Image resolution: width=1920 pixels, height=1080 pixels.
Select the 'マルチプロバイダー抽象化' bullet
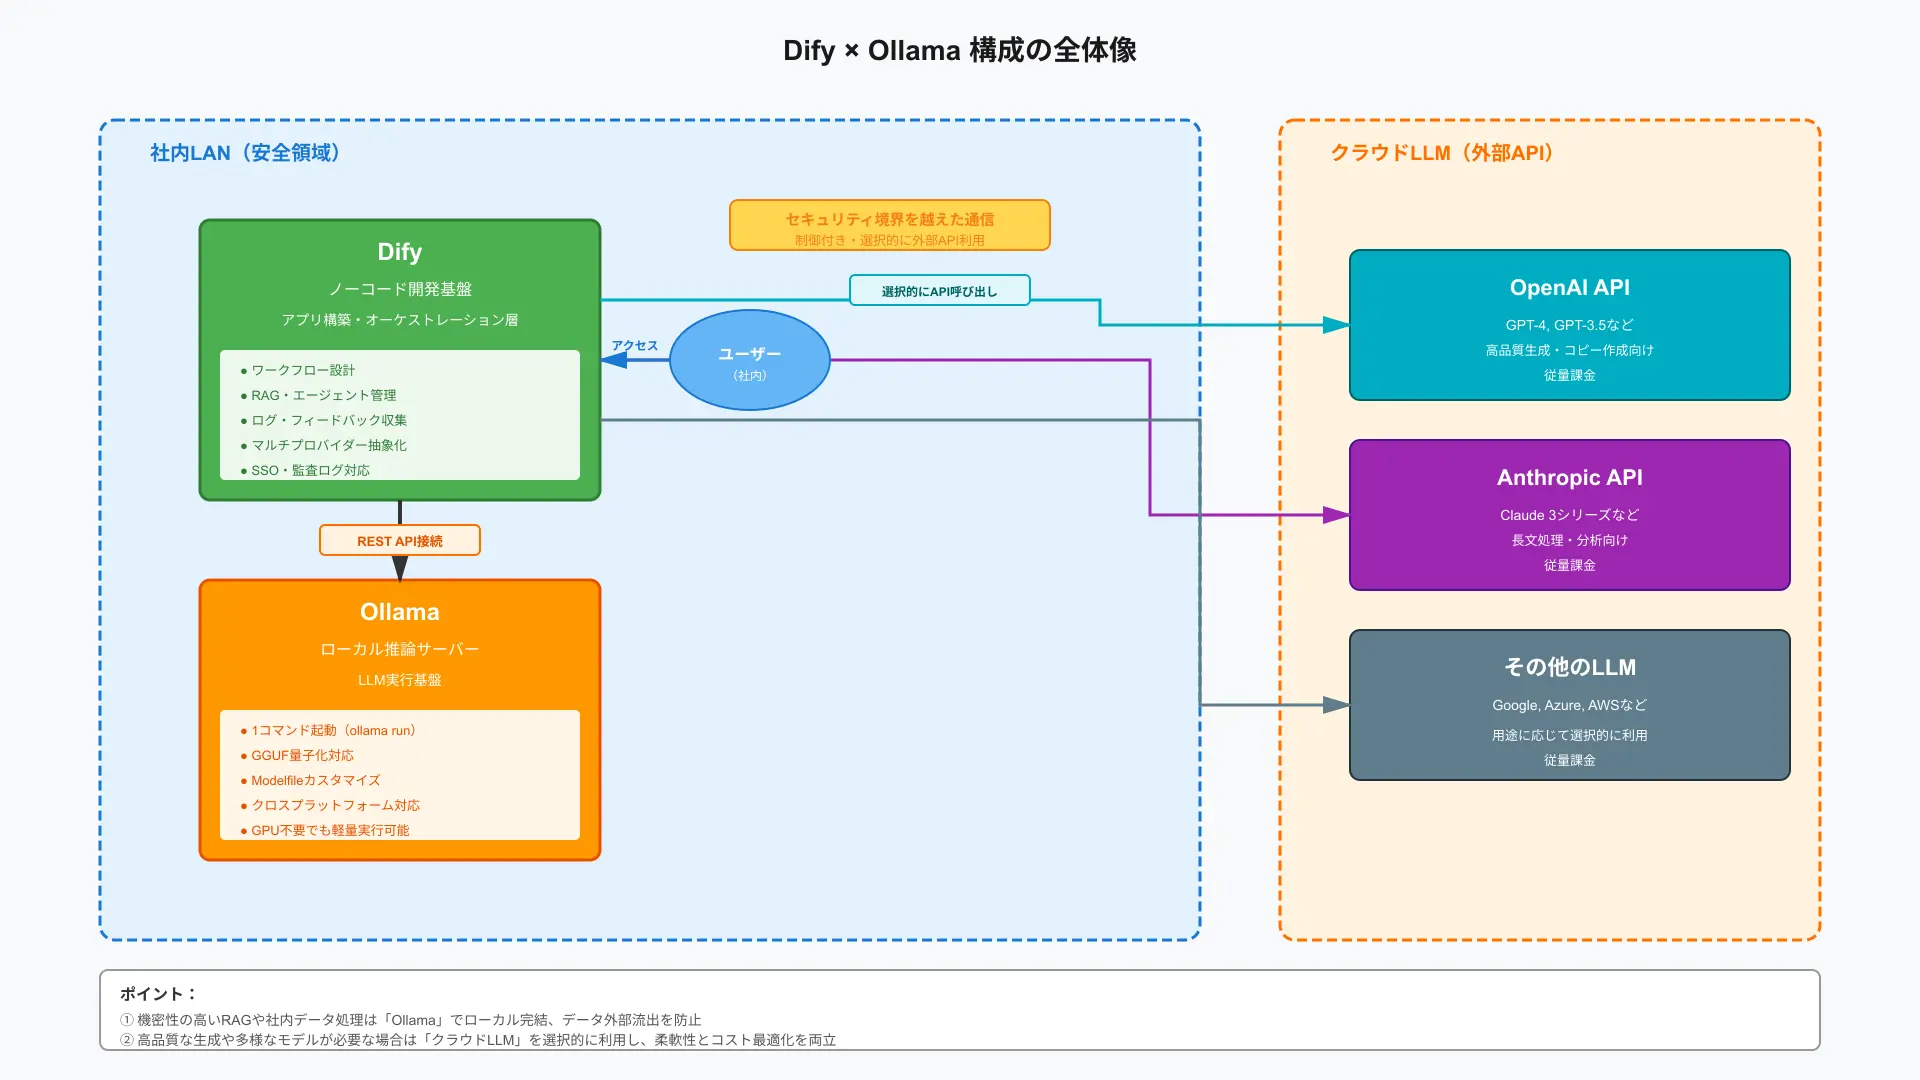click(x=323, y=445)
